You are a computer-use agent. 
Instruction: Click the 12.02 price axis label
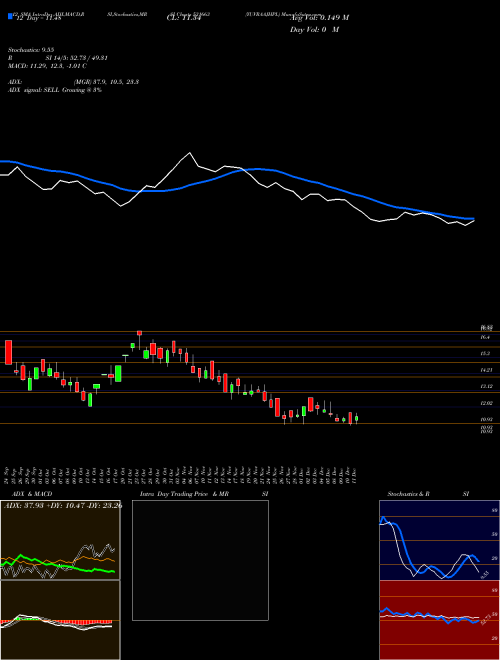coord(486,403)
